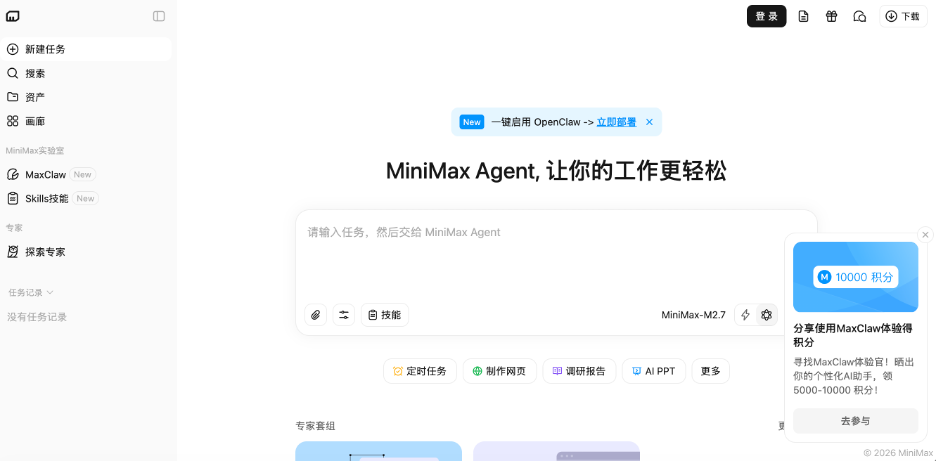The width and height of the screenshot is (936, 462).
Task: Click the 专家套组 heading text
Action: (315, 426)
